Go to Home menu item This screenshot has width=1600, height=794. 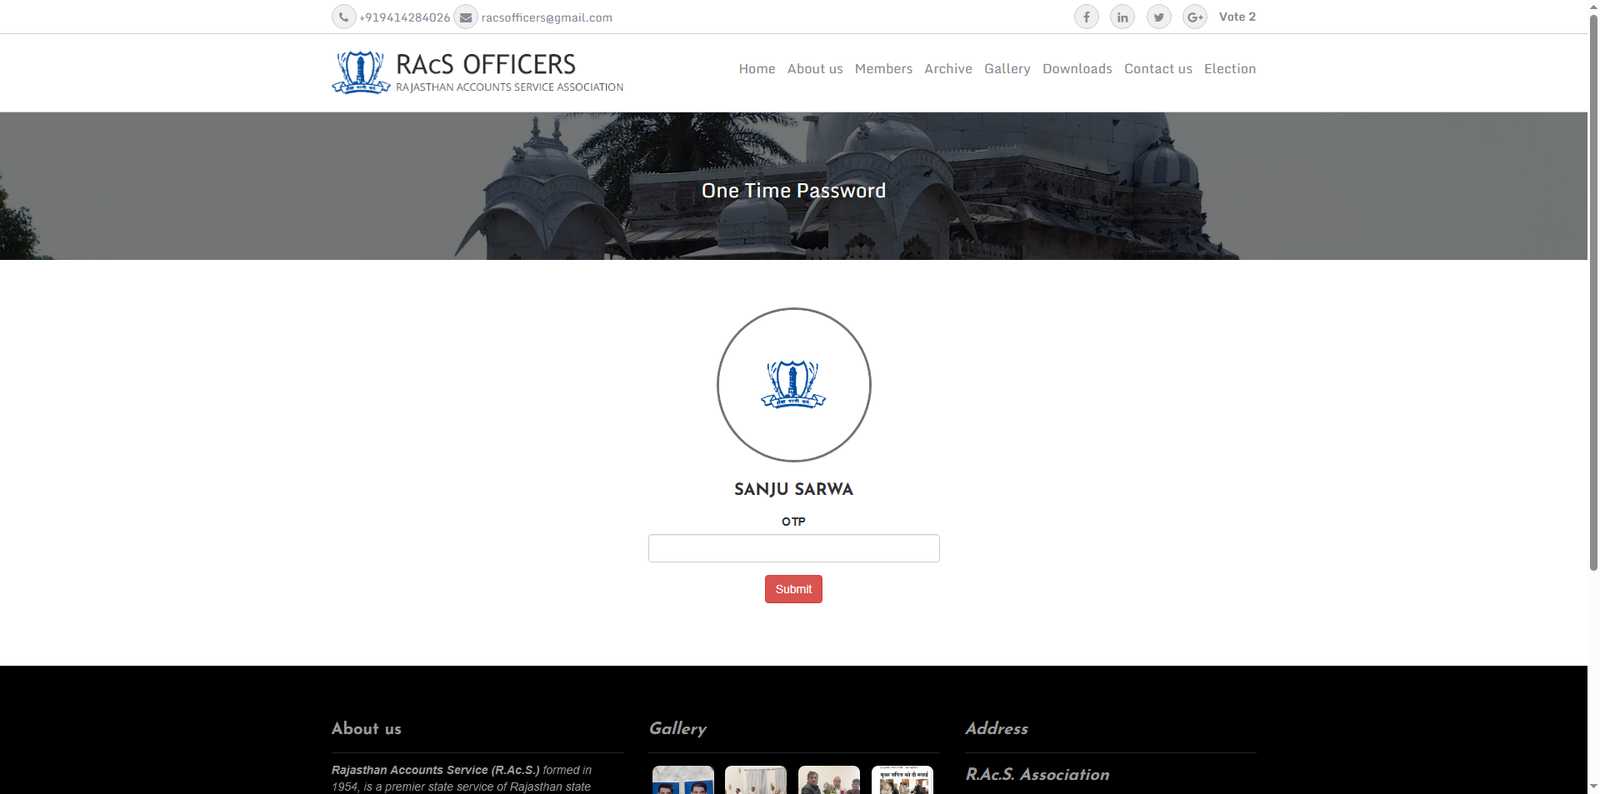(757, 69)
